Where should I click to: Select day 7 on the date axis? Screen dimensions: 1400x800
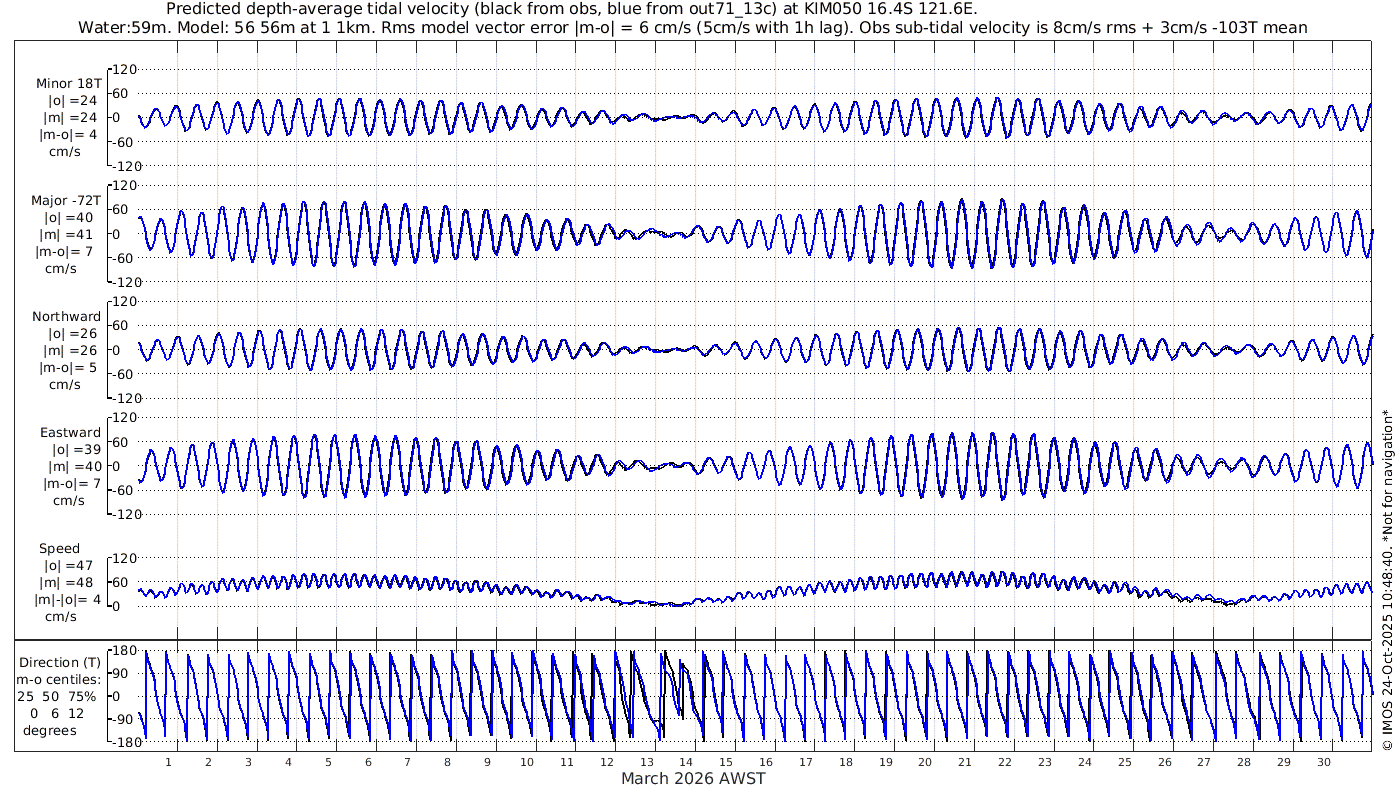point(407,762)
